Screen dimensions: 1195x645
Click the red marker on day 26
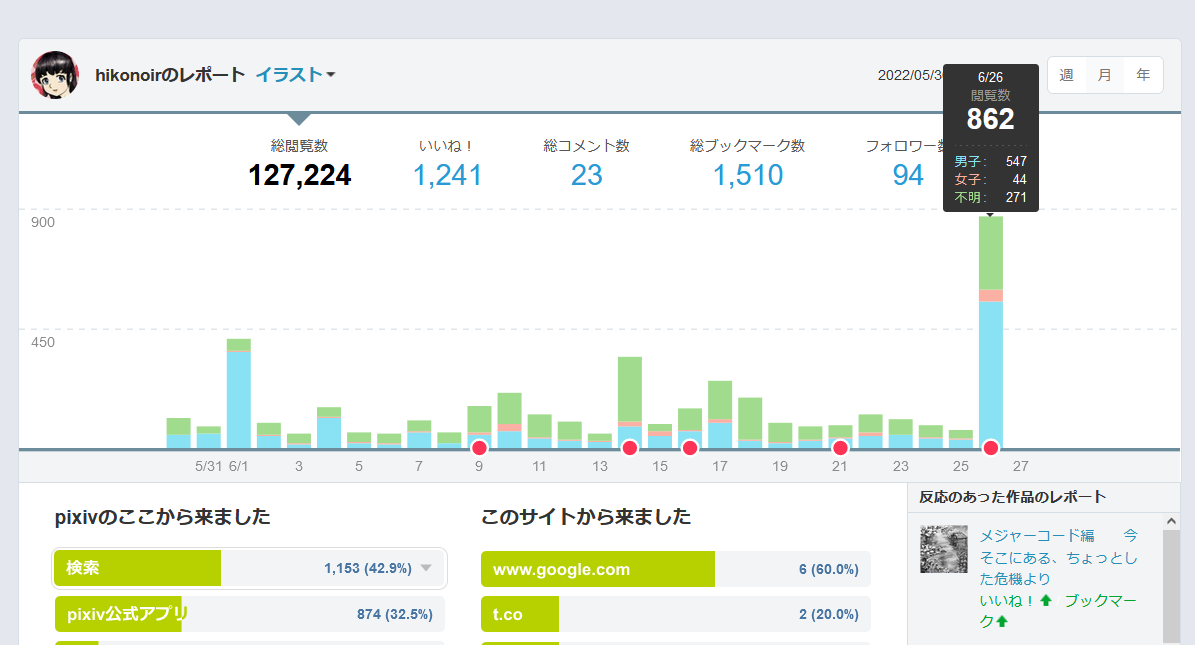(x=991, y=448)
